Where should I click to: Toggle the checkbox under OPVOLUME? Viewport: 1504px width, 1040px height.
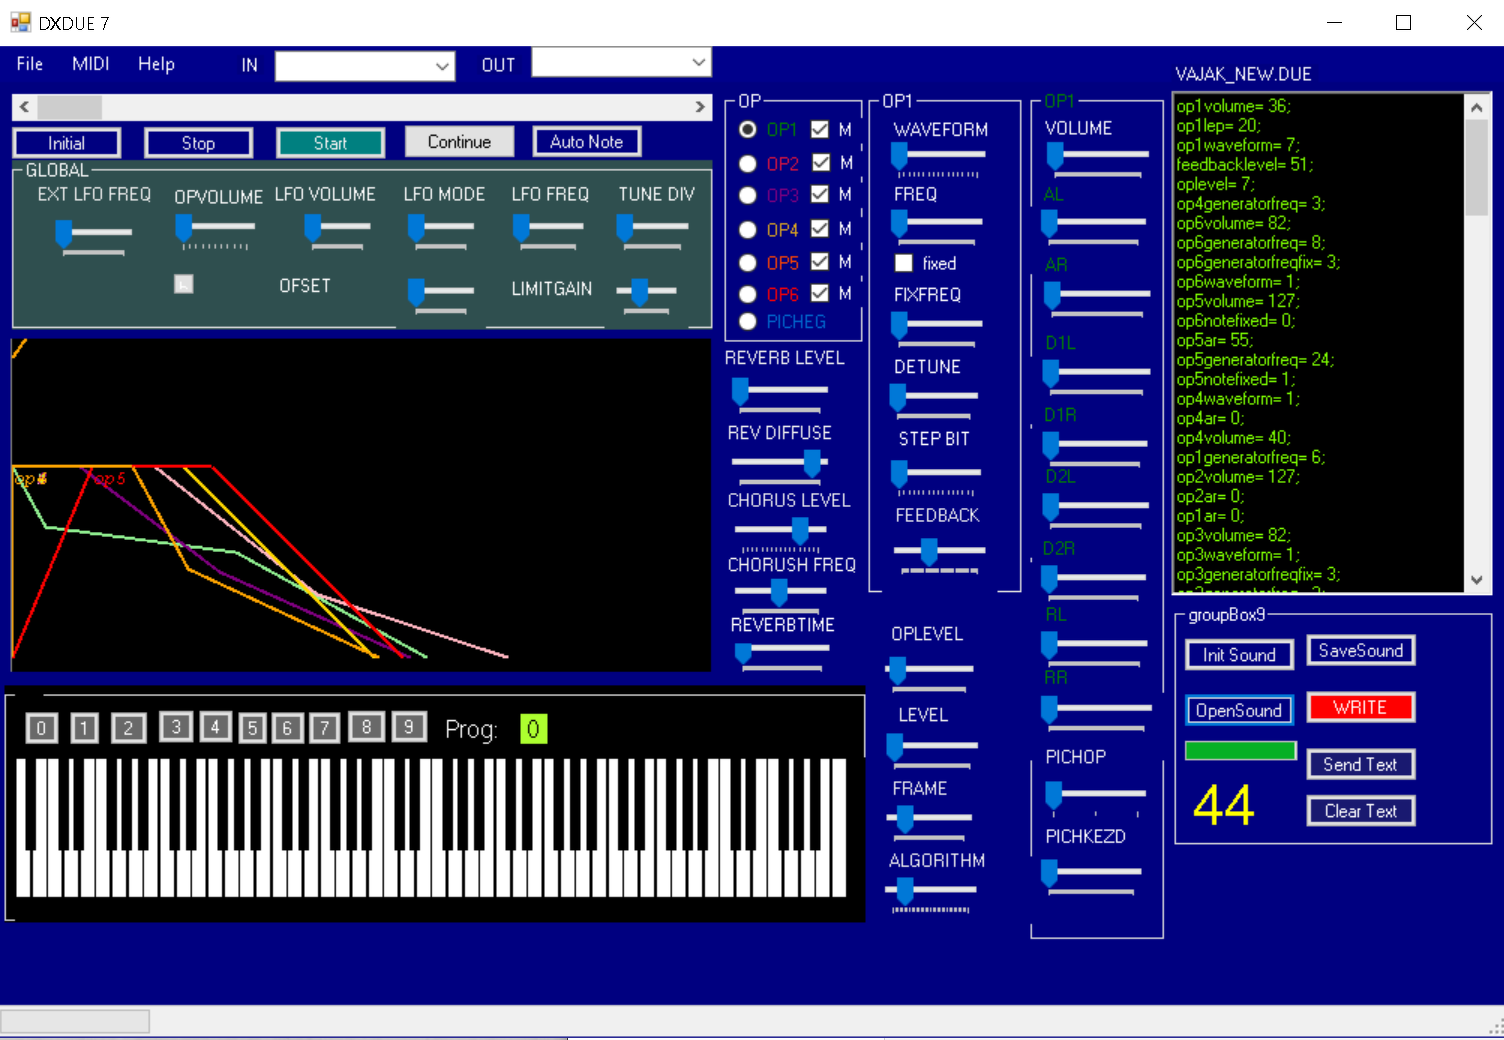tap(184, 284)
